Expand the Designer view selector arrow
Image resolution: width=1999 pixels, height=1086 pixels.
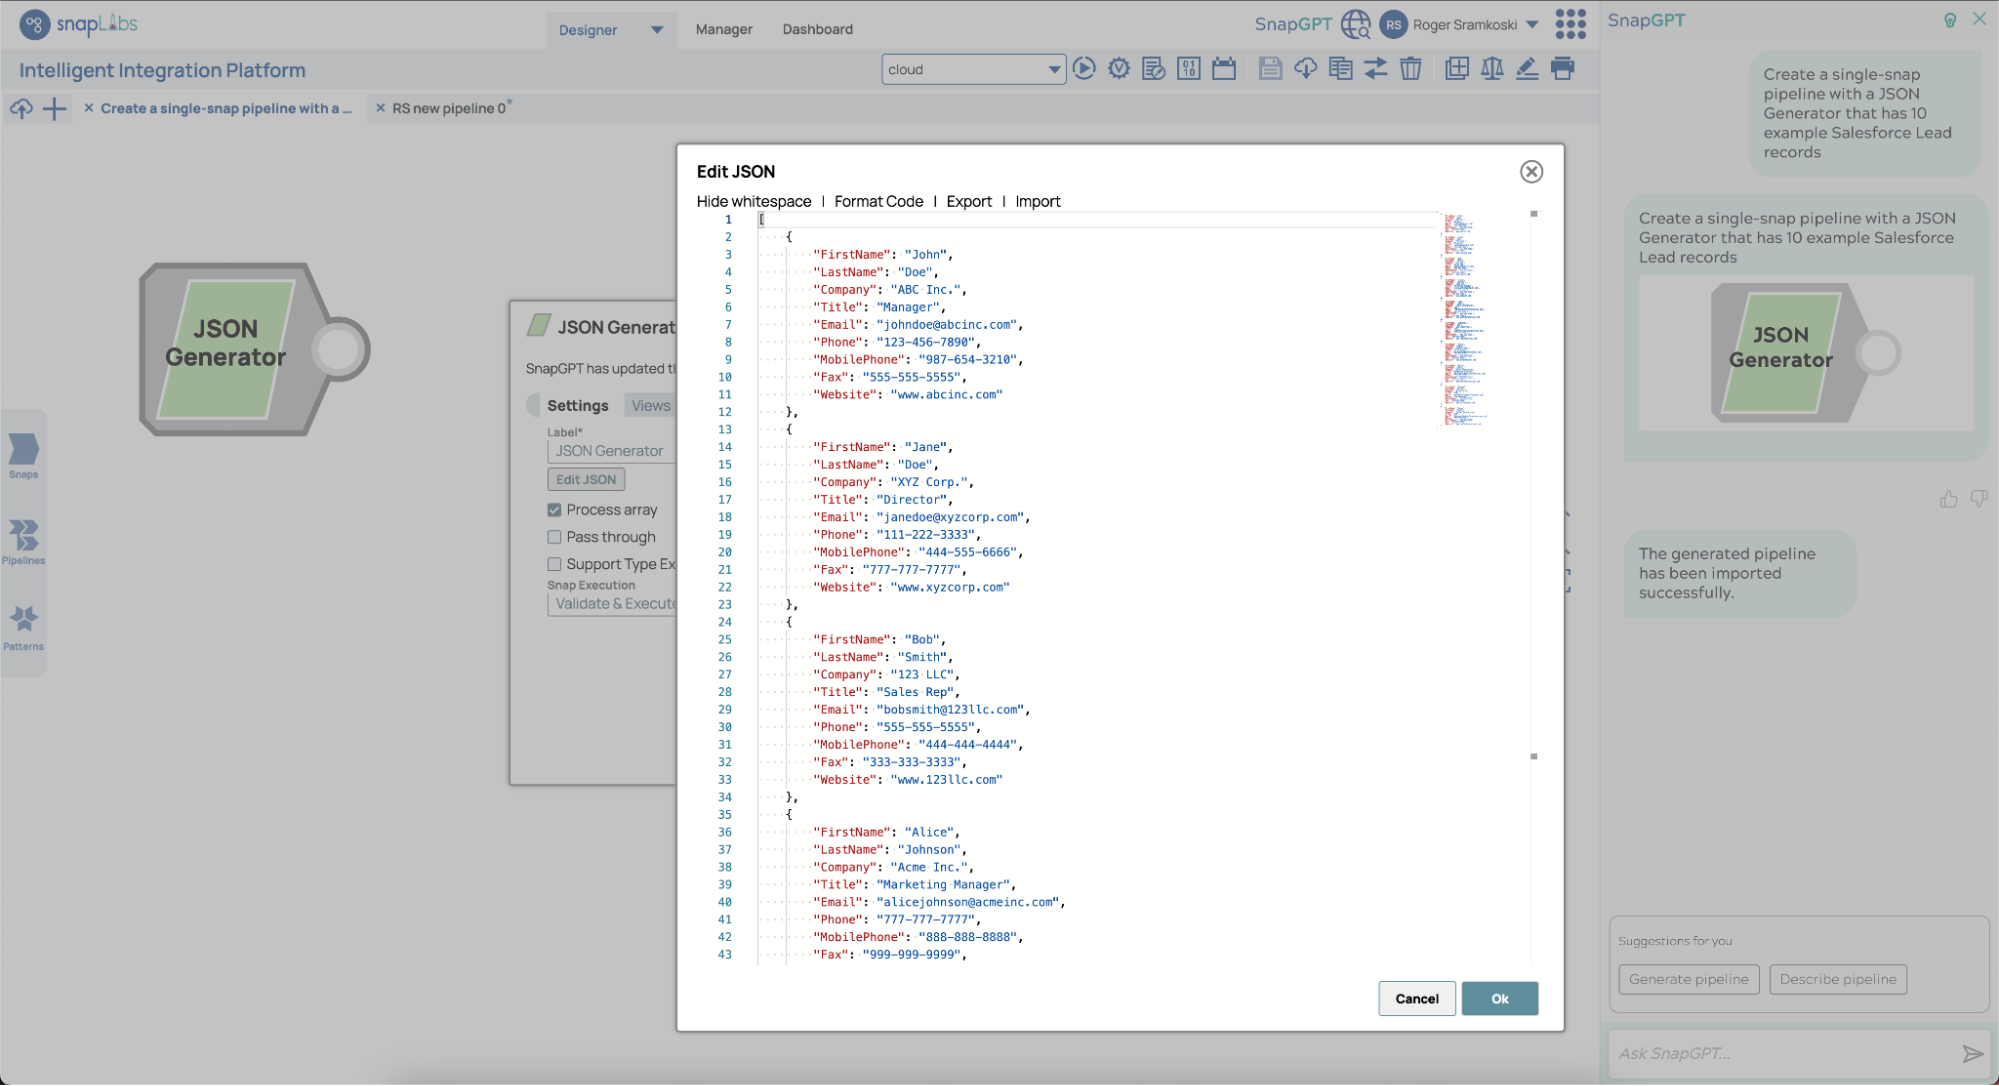tap(657, 29)
